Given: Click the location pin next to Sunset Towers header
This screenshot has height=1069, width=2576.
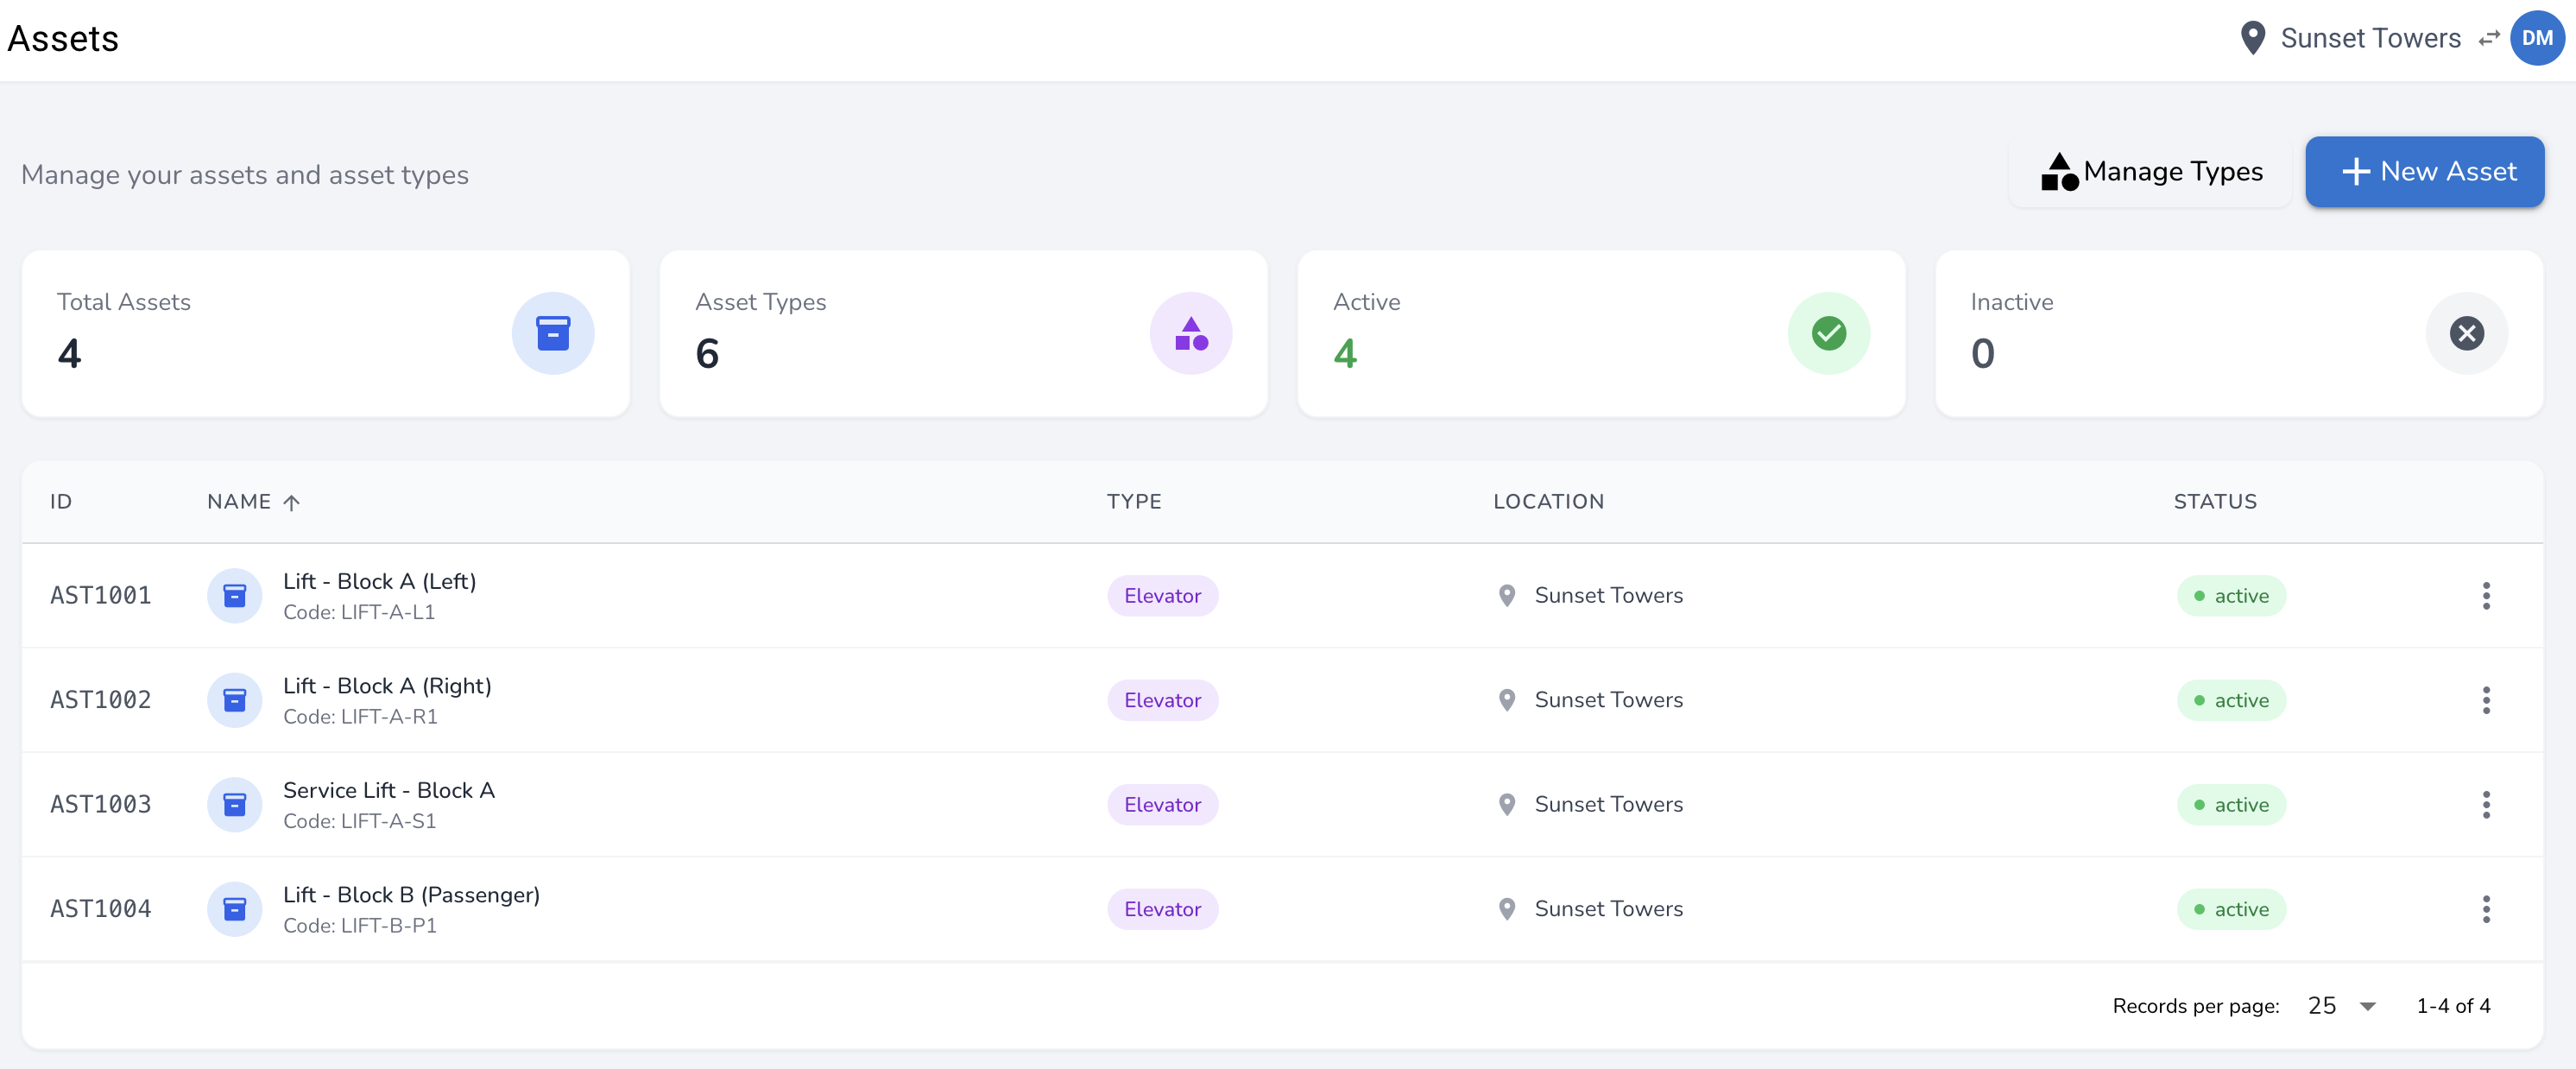Looking at the screenshot, I should 2253,37.
